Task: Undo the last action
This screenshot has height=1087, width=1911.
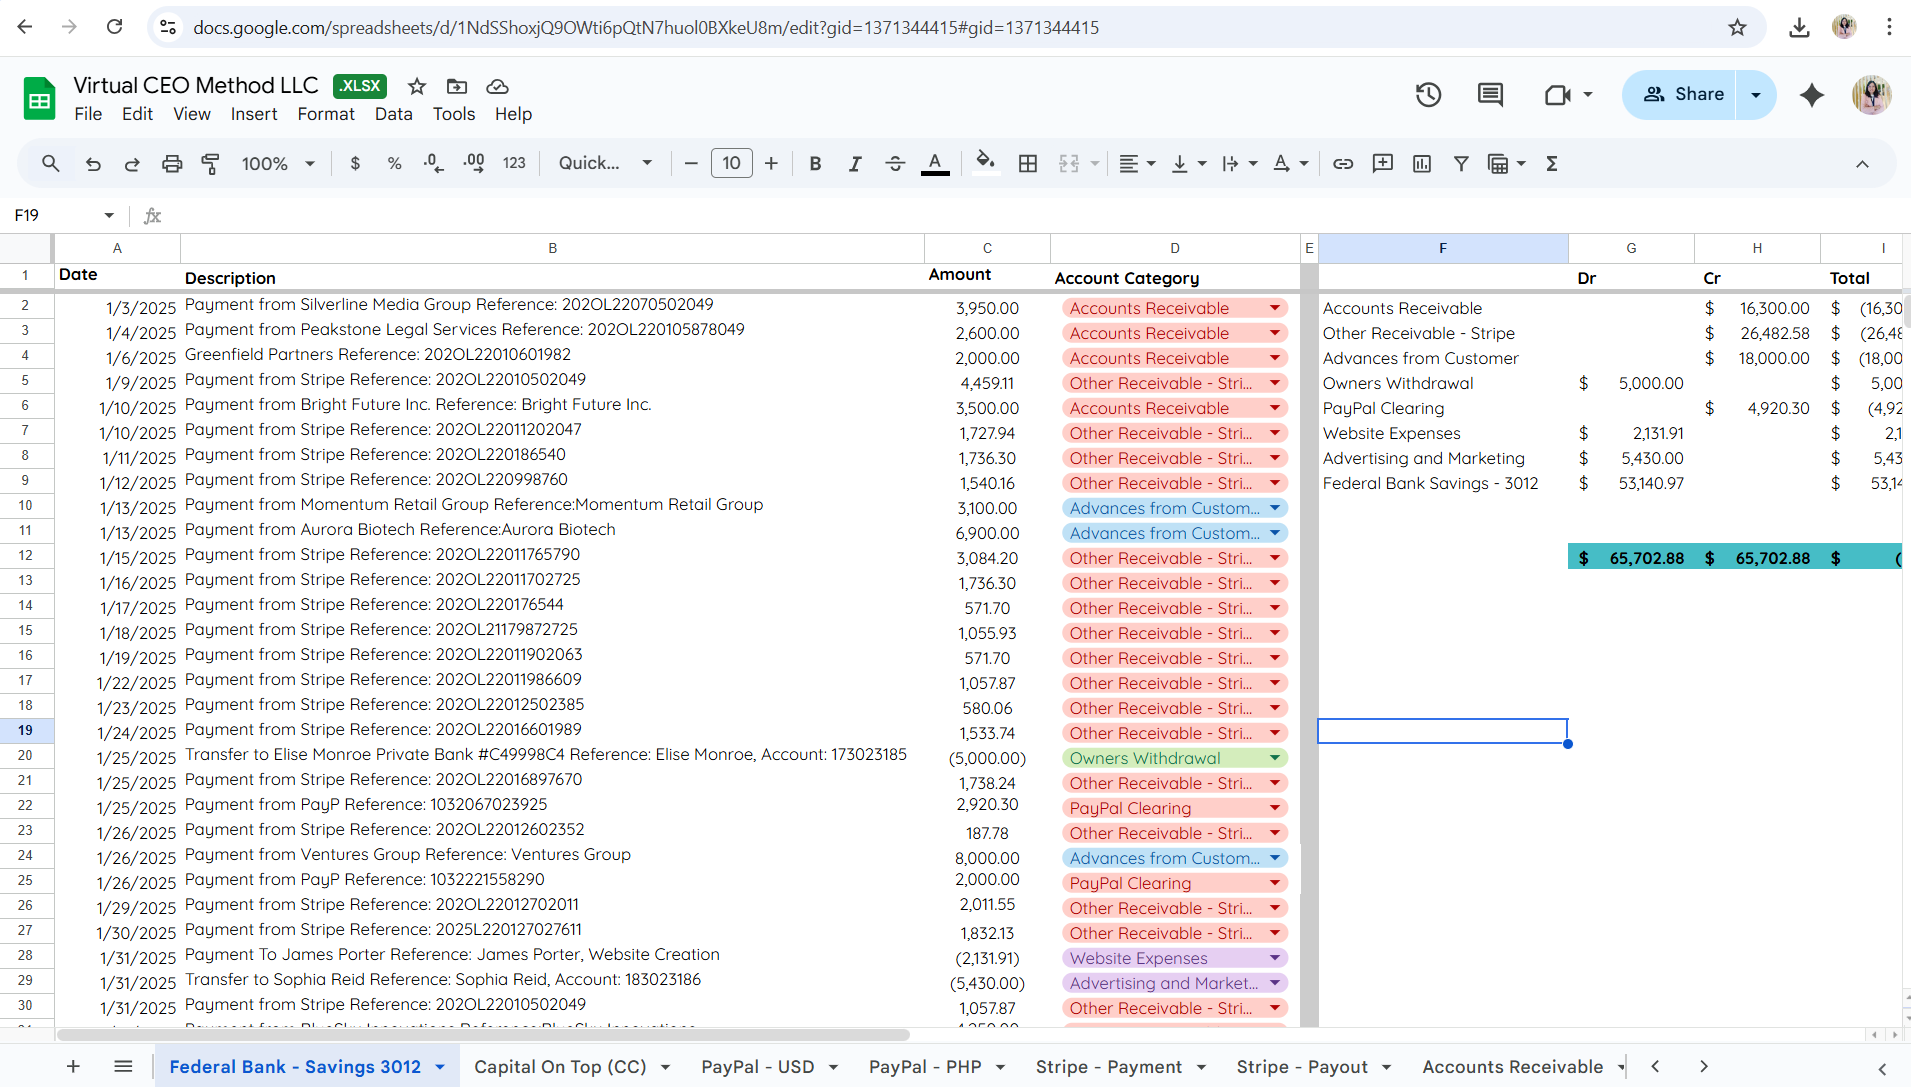Action: click(x=93, y=163)
